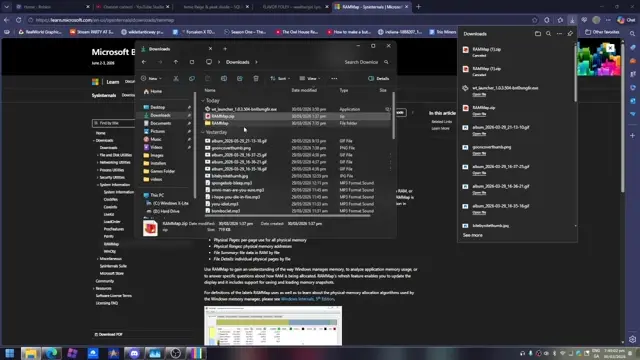Open The Owl House bookmark

coord(296,32)
